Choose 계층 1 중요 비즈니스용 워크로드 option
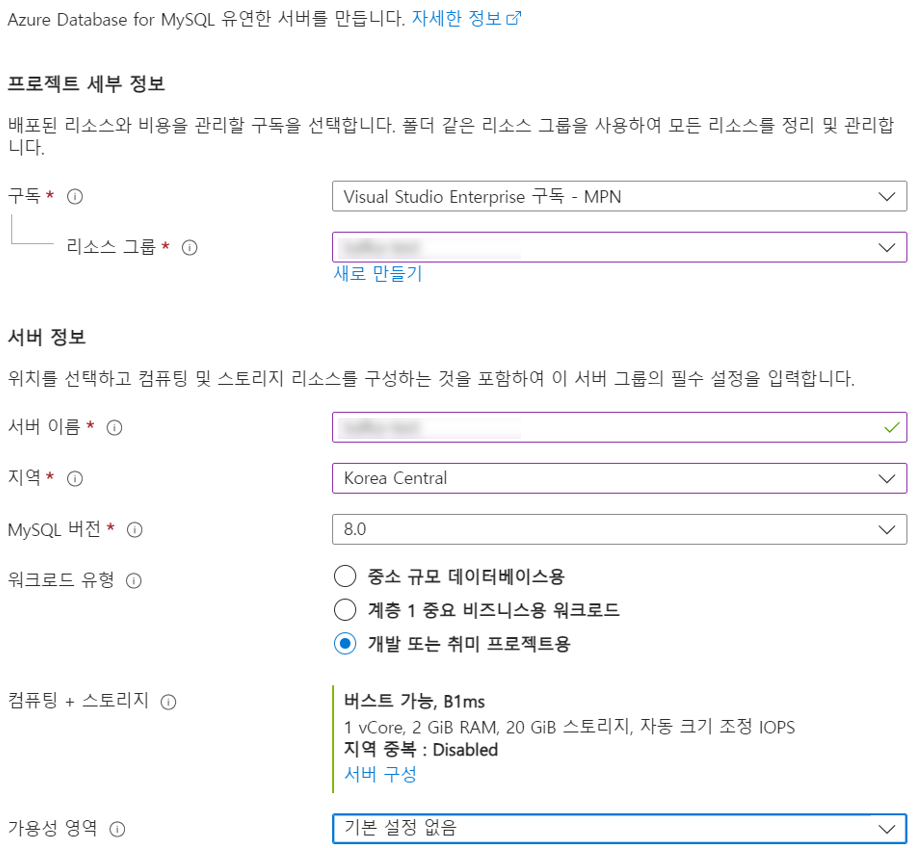The image size is (922, 848). coord(345,609)
